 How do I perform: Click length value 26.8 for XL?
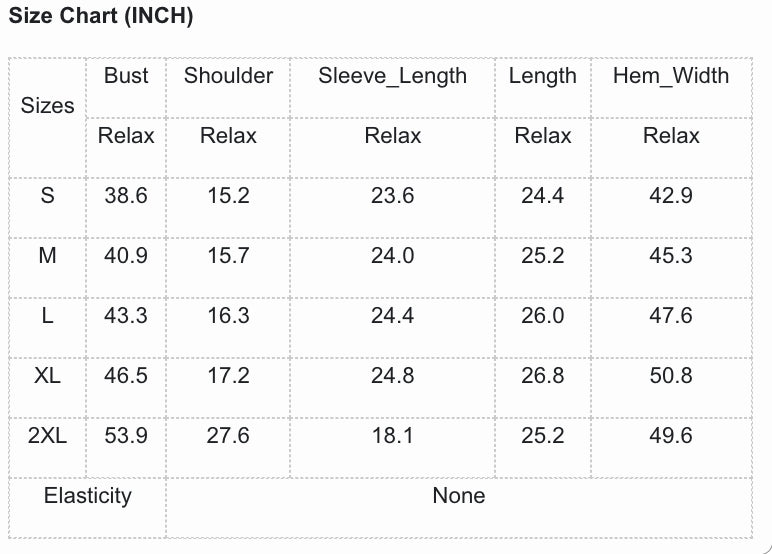tap(543, 376)
